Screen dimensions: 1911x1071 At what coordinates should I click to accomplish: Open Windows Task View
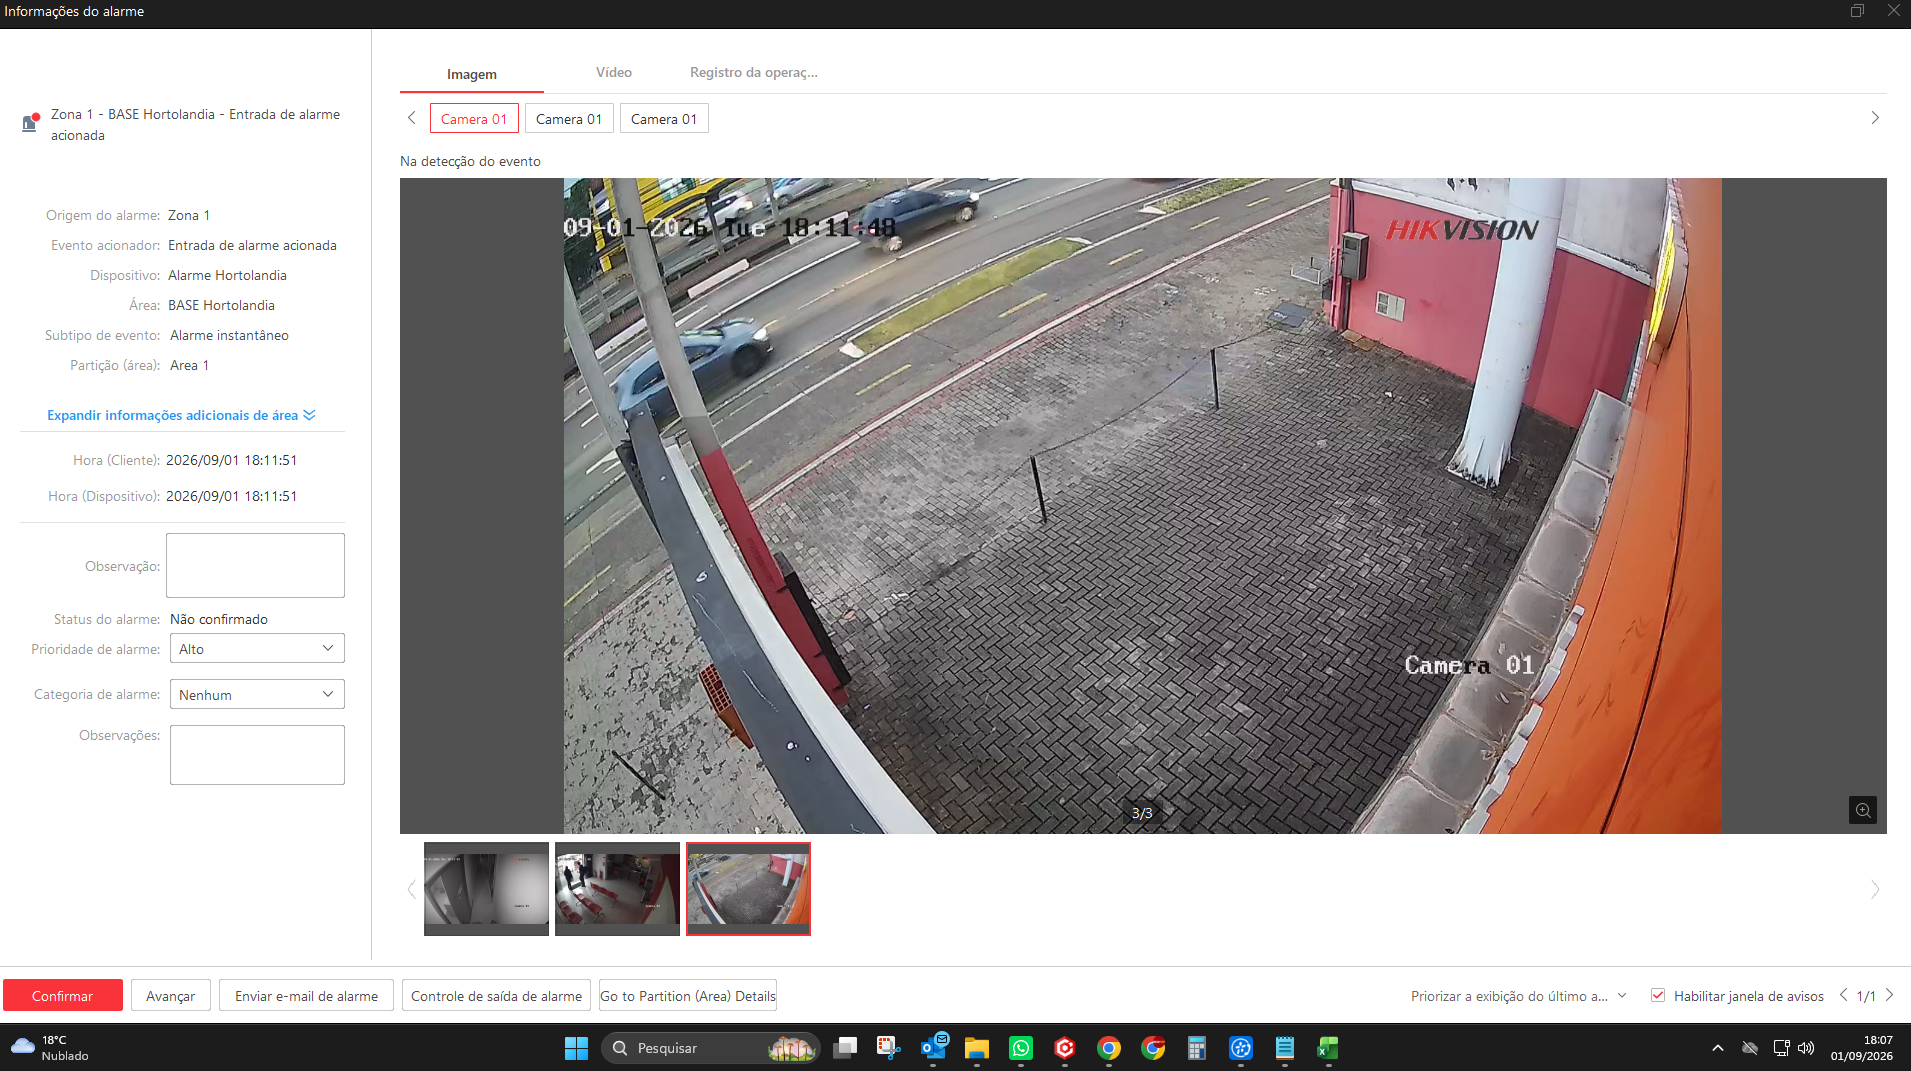(x=845, y=1048)
